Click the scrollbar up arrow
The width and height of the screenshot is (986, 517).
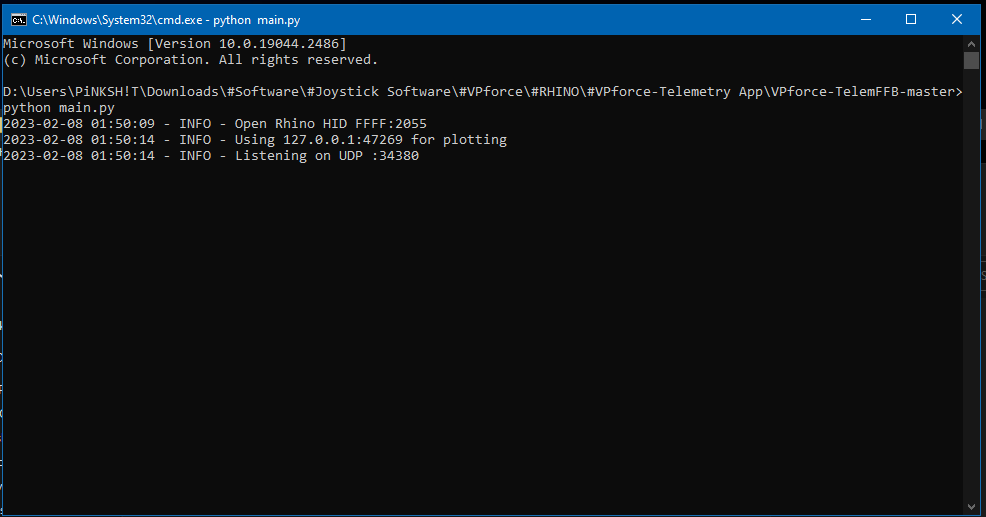971,44
